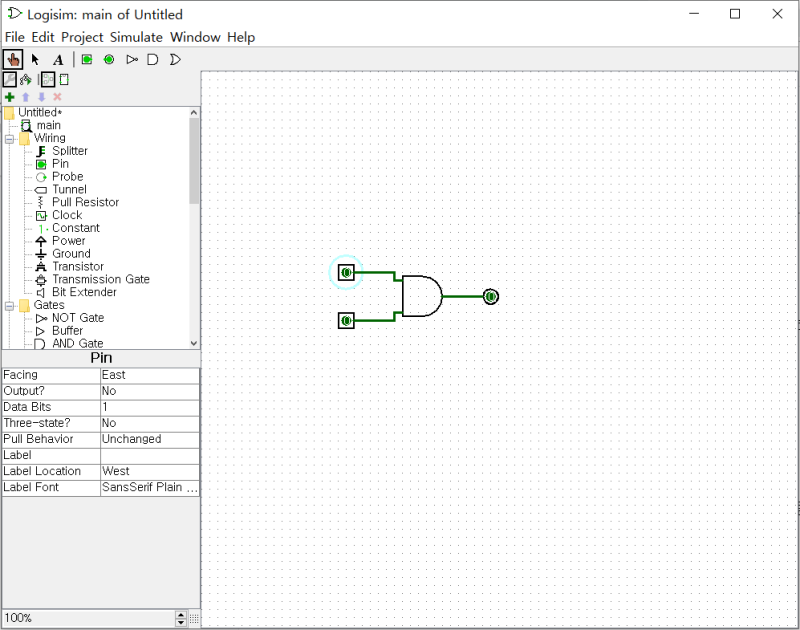Select Transmission Gate in component tree
This screenshot has height=630, width=800.
(100, 279)
